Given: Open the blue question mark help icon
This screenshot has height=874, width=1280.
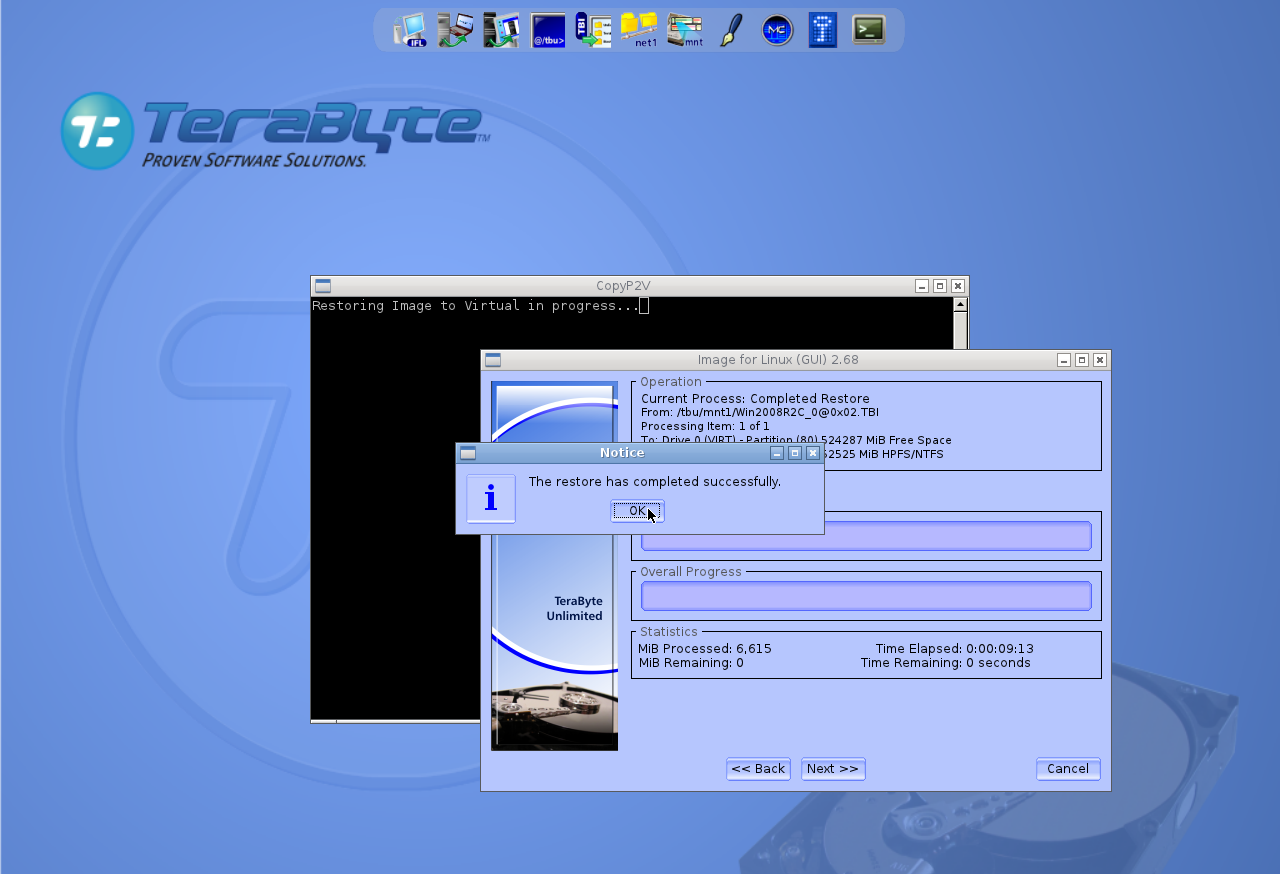Looking at the screenshot, I should (x=823, y=30).
